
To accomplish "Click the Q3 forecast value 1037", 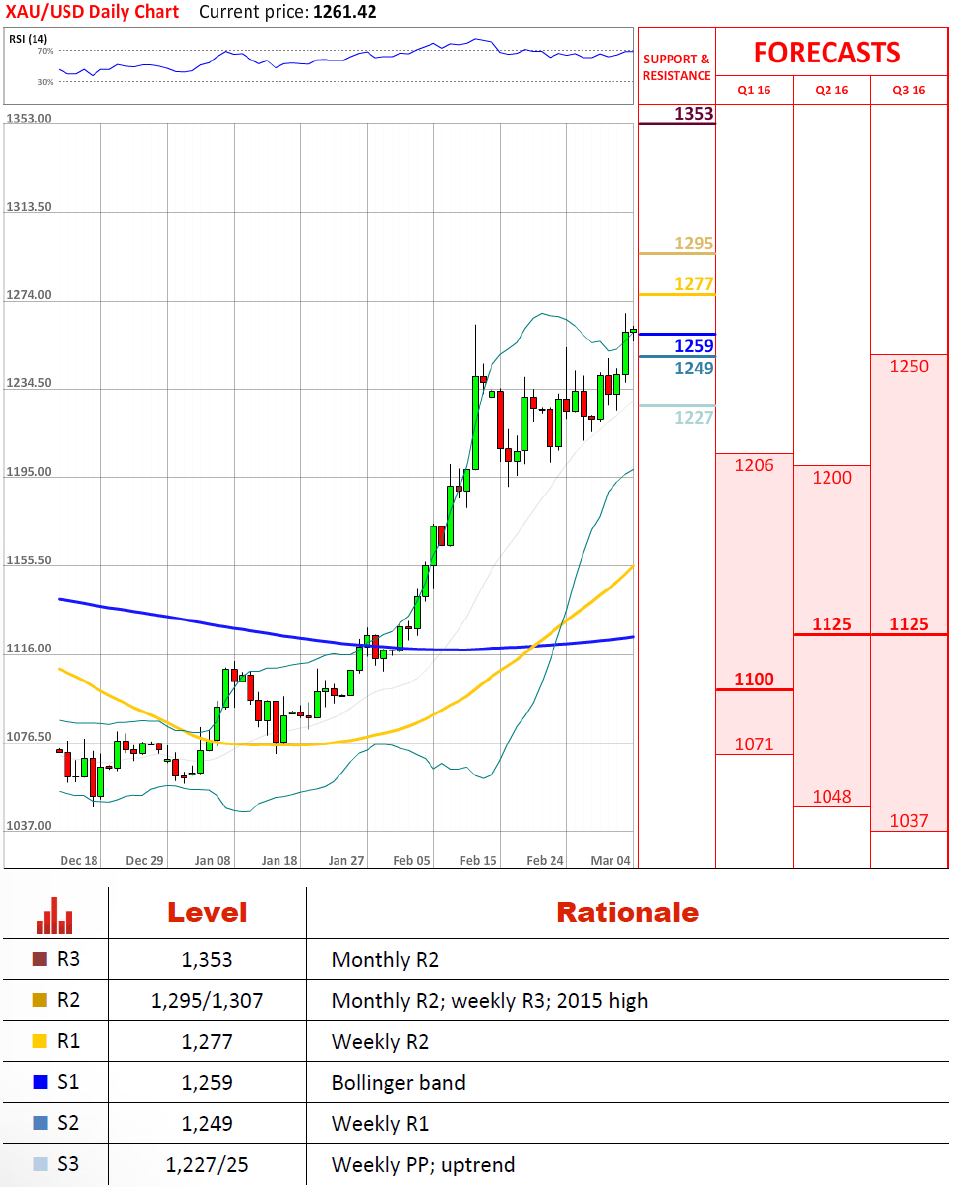I will pos(909,821).
